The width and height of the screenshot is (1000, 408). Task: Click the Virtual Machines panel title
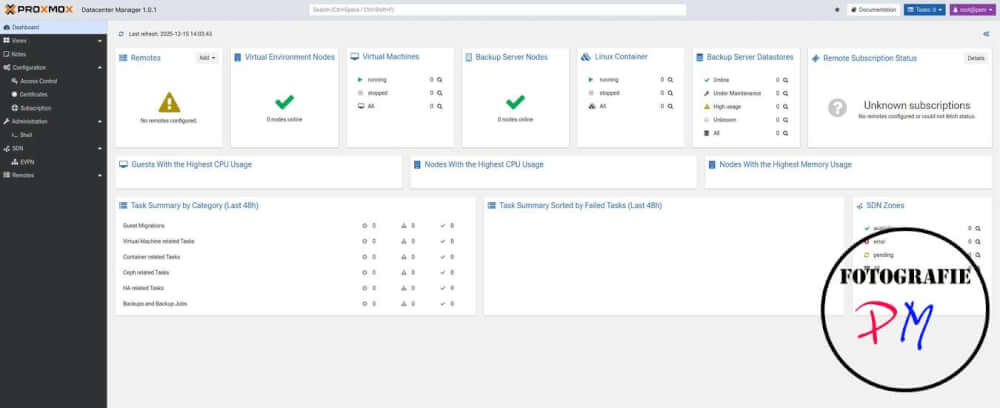pyautogui.click(x=391, y=57)
